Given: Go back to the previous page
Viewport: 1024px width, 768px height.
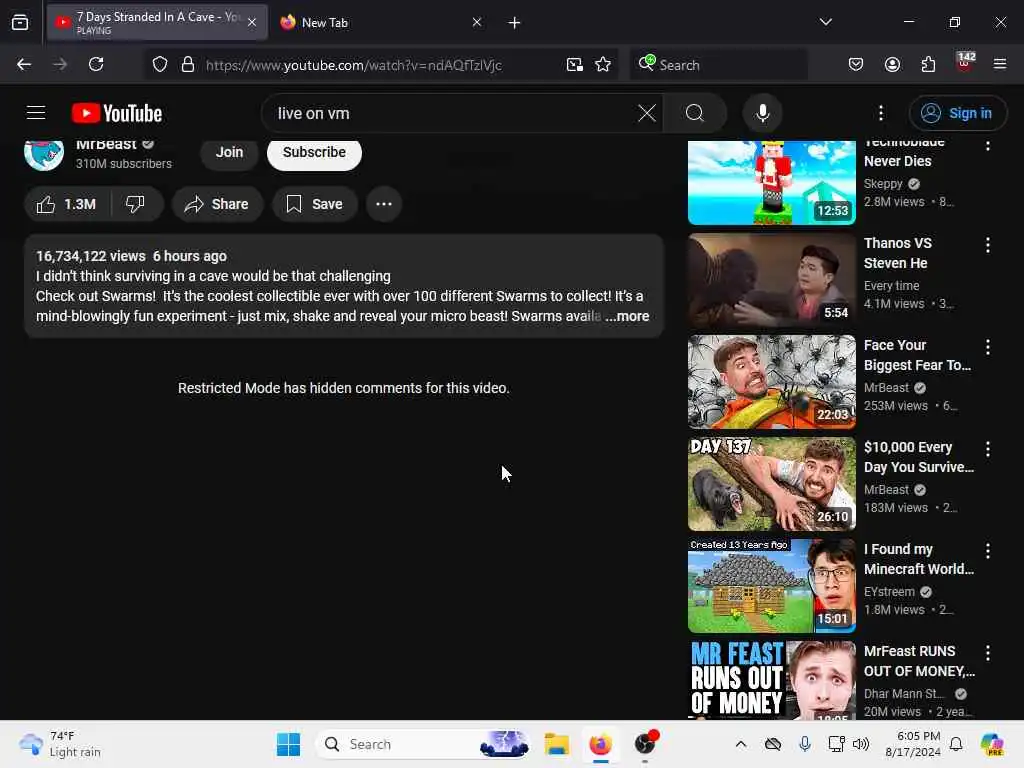Looking at the screenshot, I should coord(24,64).
